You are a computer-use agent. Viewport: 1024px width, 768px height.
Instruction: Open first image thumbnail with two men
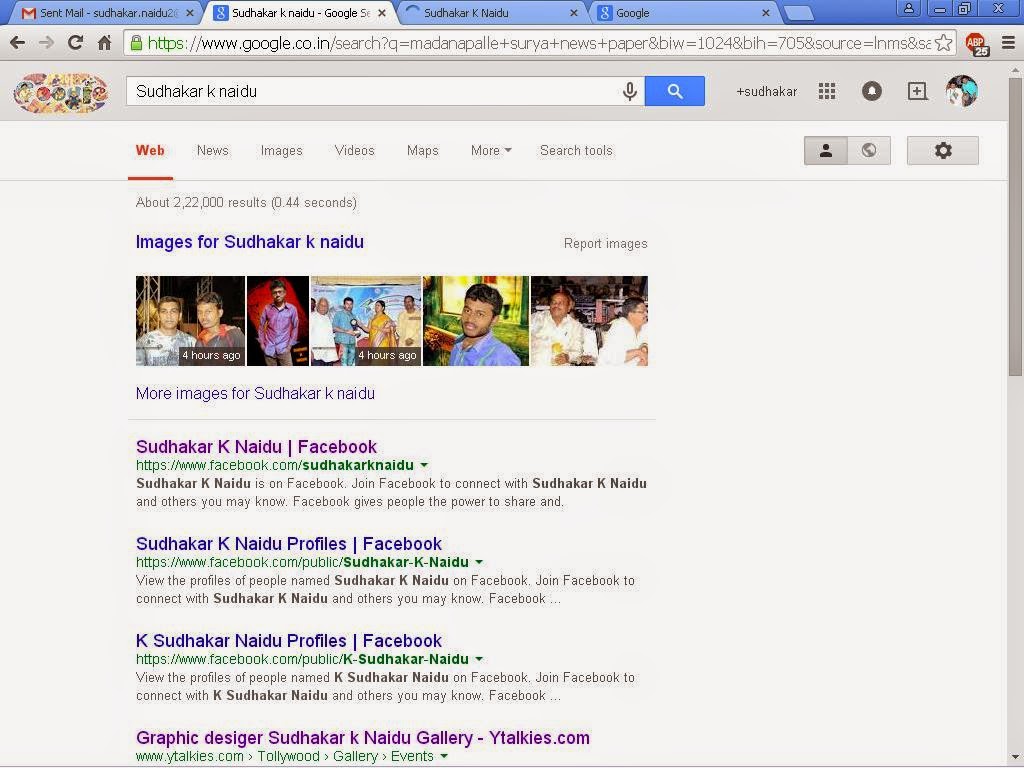click(x=190, y=321)
